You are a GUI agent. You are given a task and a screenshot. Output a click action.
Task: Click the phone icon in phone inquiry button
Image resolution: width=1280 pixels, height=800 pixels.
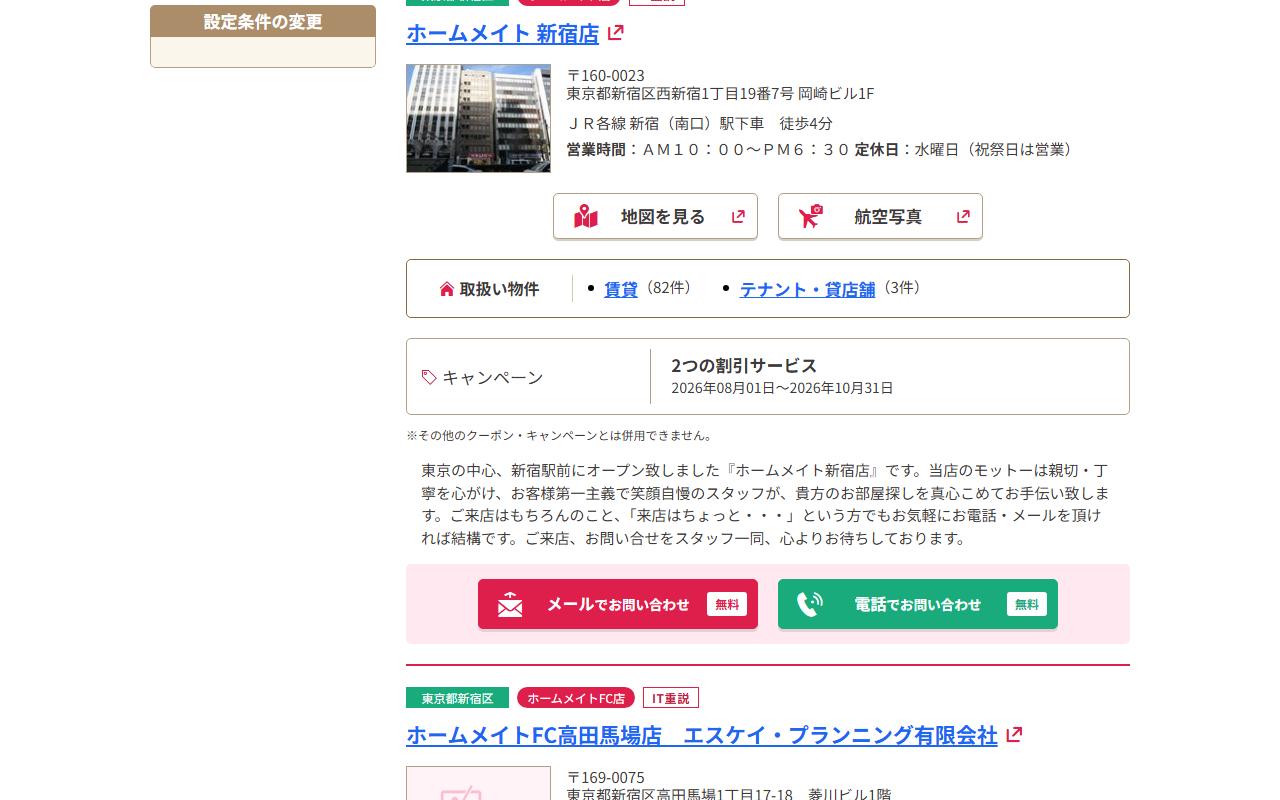coord(810,604)
